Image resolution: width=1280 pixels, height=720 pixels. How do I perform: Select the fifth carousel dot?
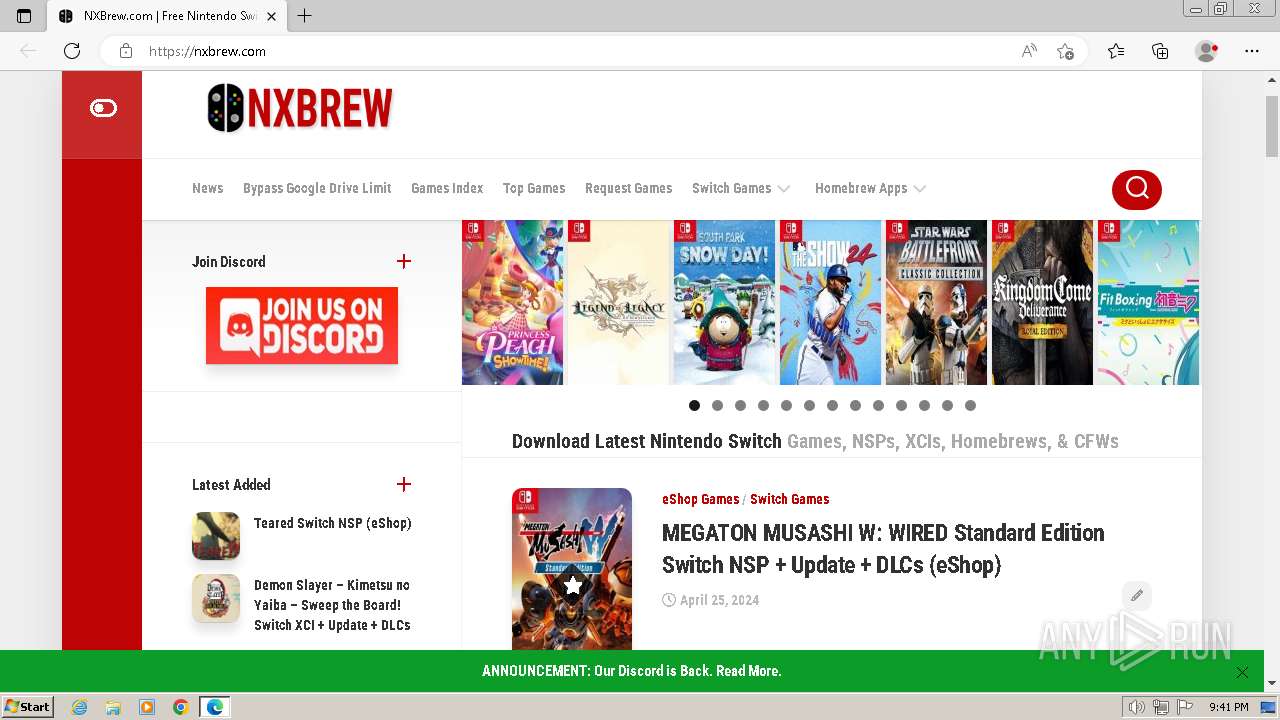click(x=786, y=405)
